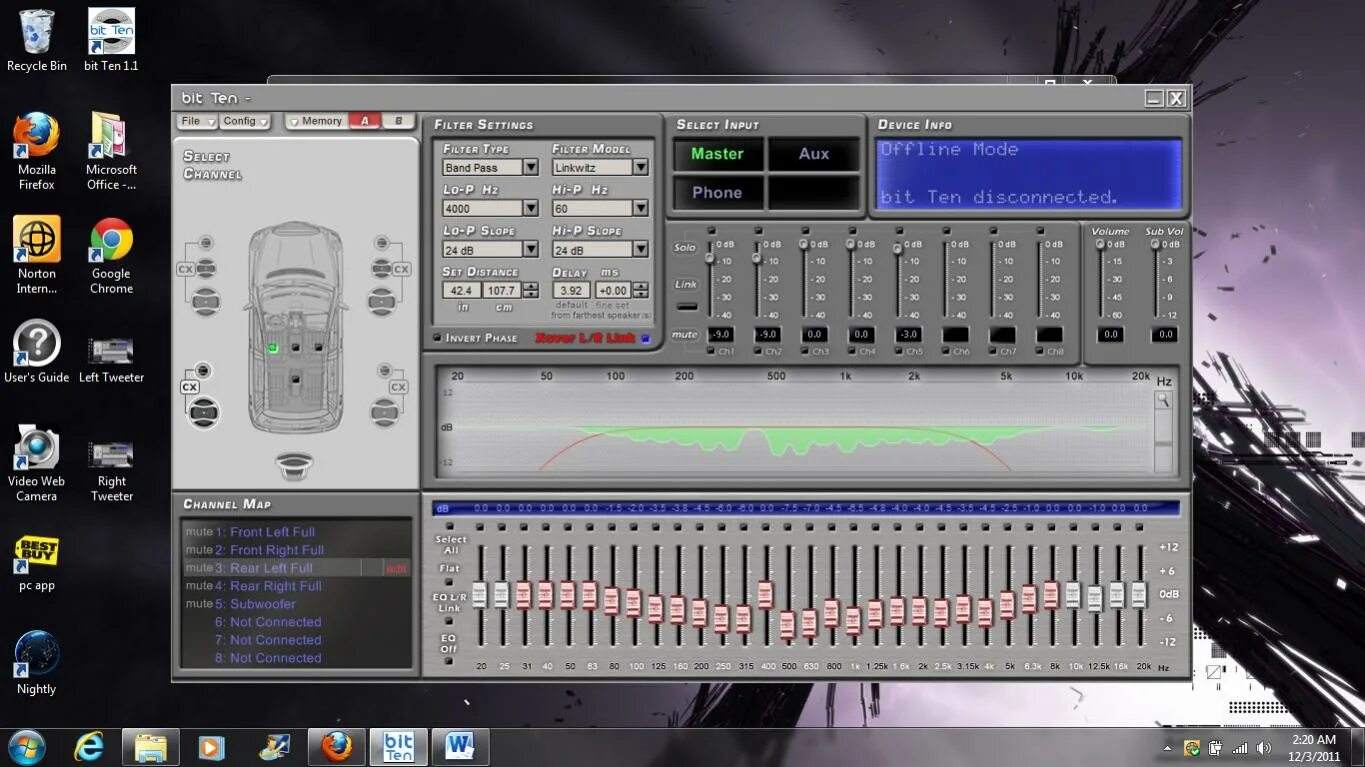
Task: Open Microsoft Office desktop icon
Action: (x=111, y=150)
